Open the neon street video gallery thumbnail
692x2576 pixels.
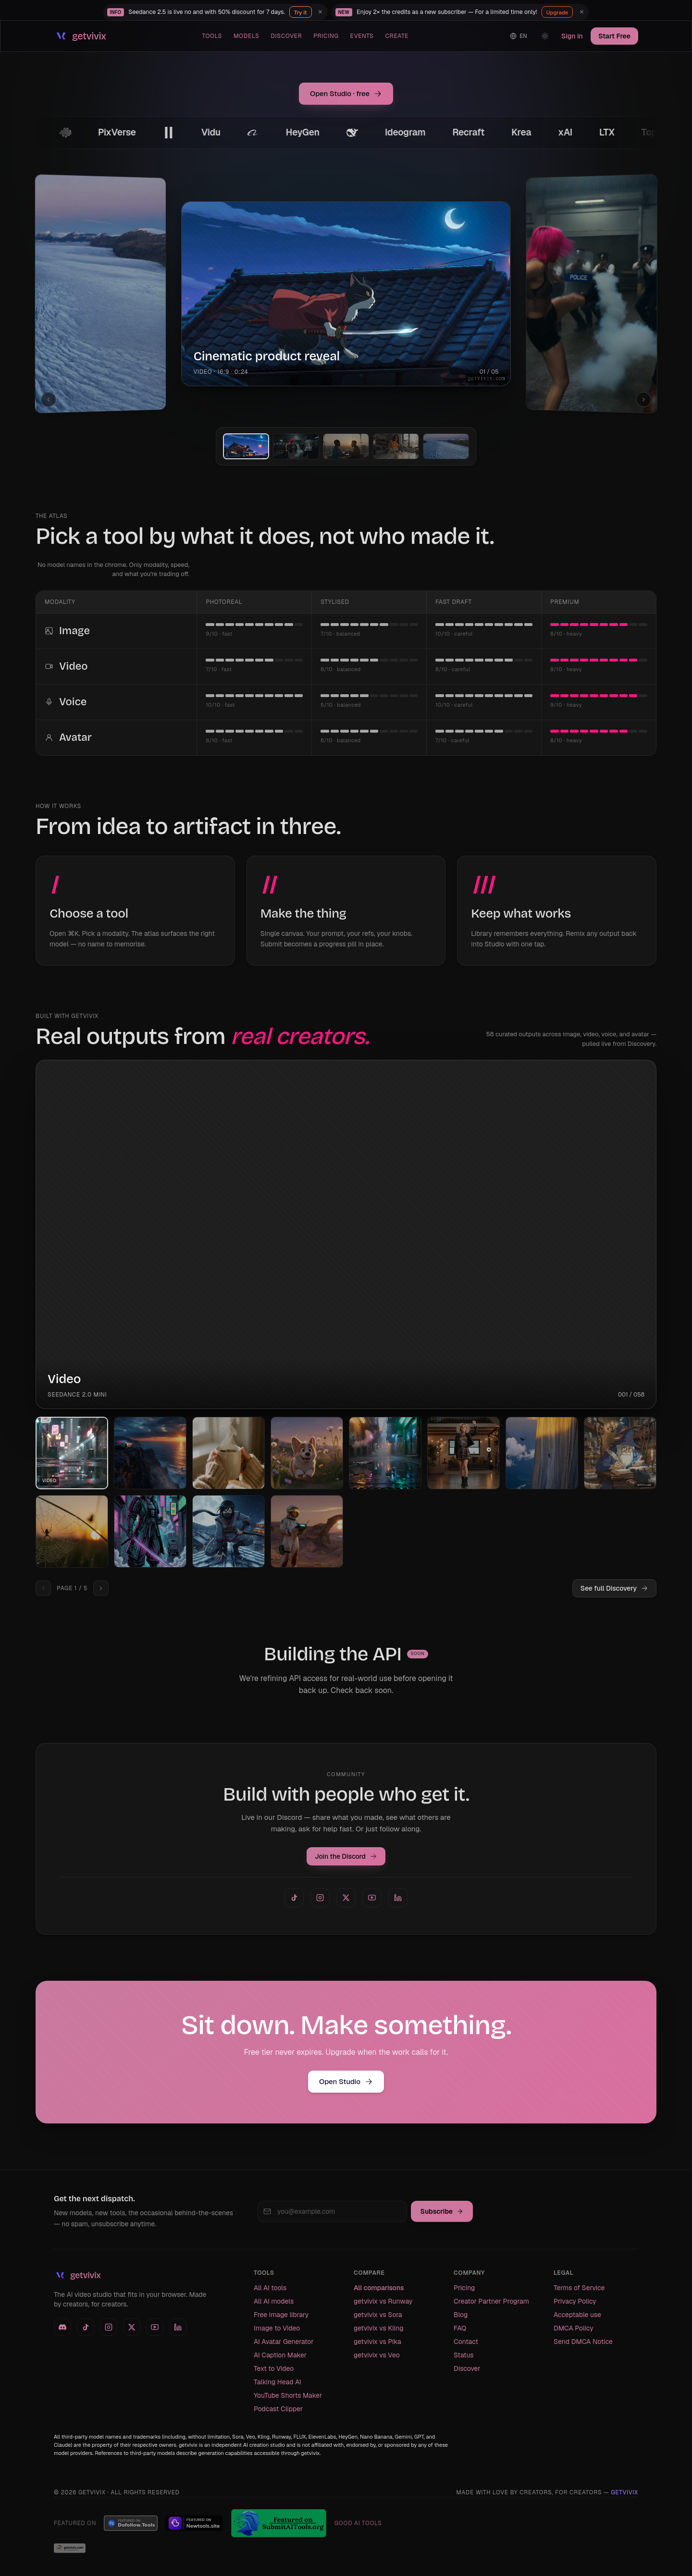(72, 1453)
